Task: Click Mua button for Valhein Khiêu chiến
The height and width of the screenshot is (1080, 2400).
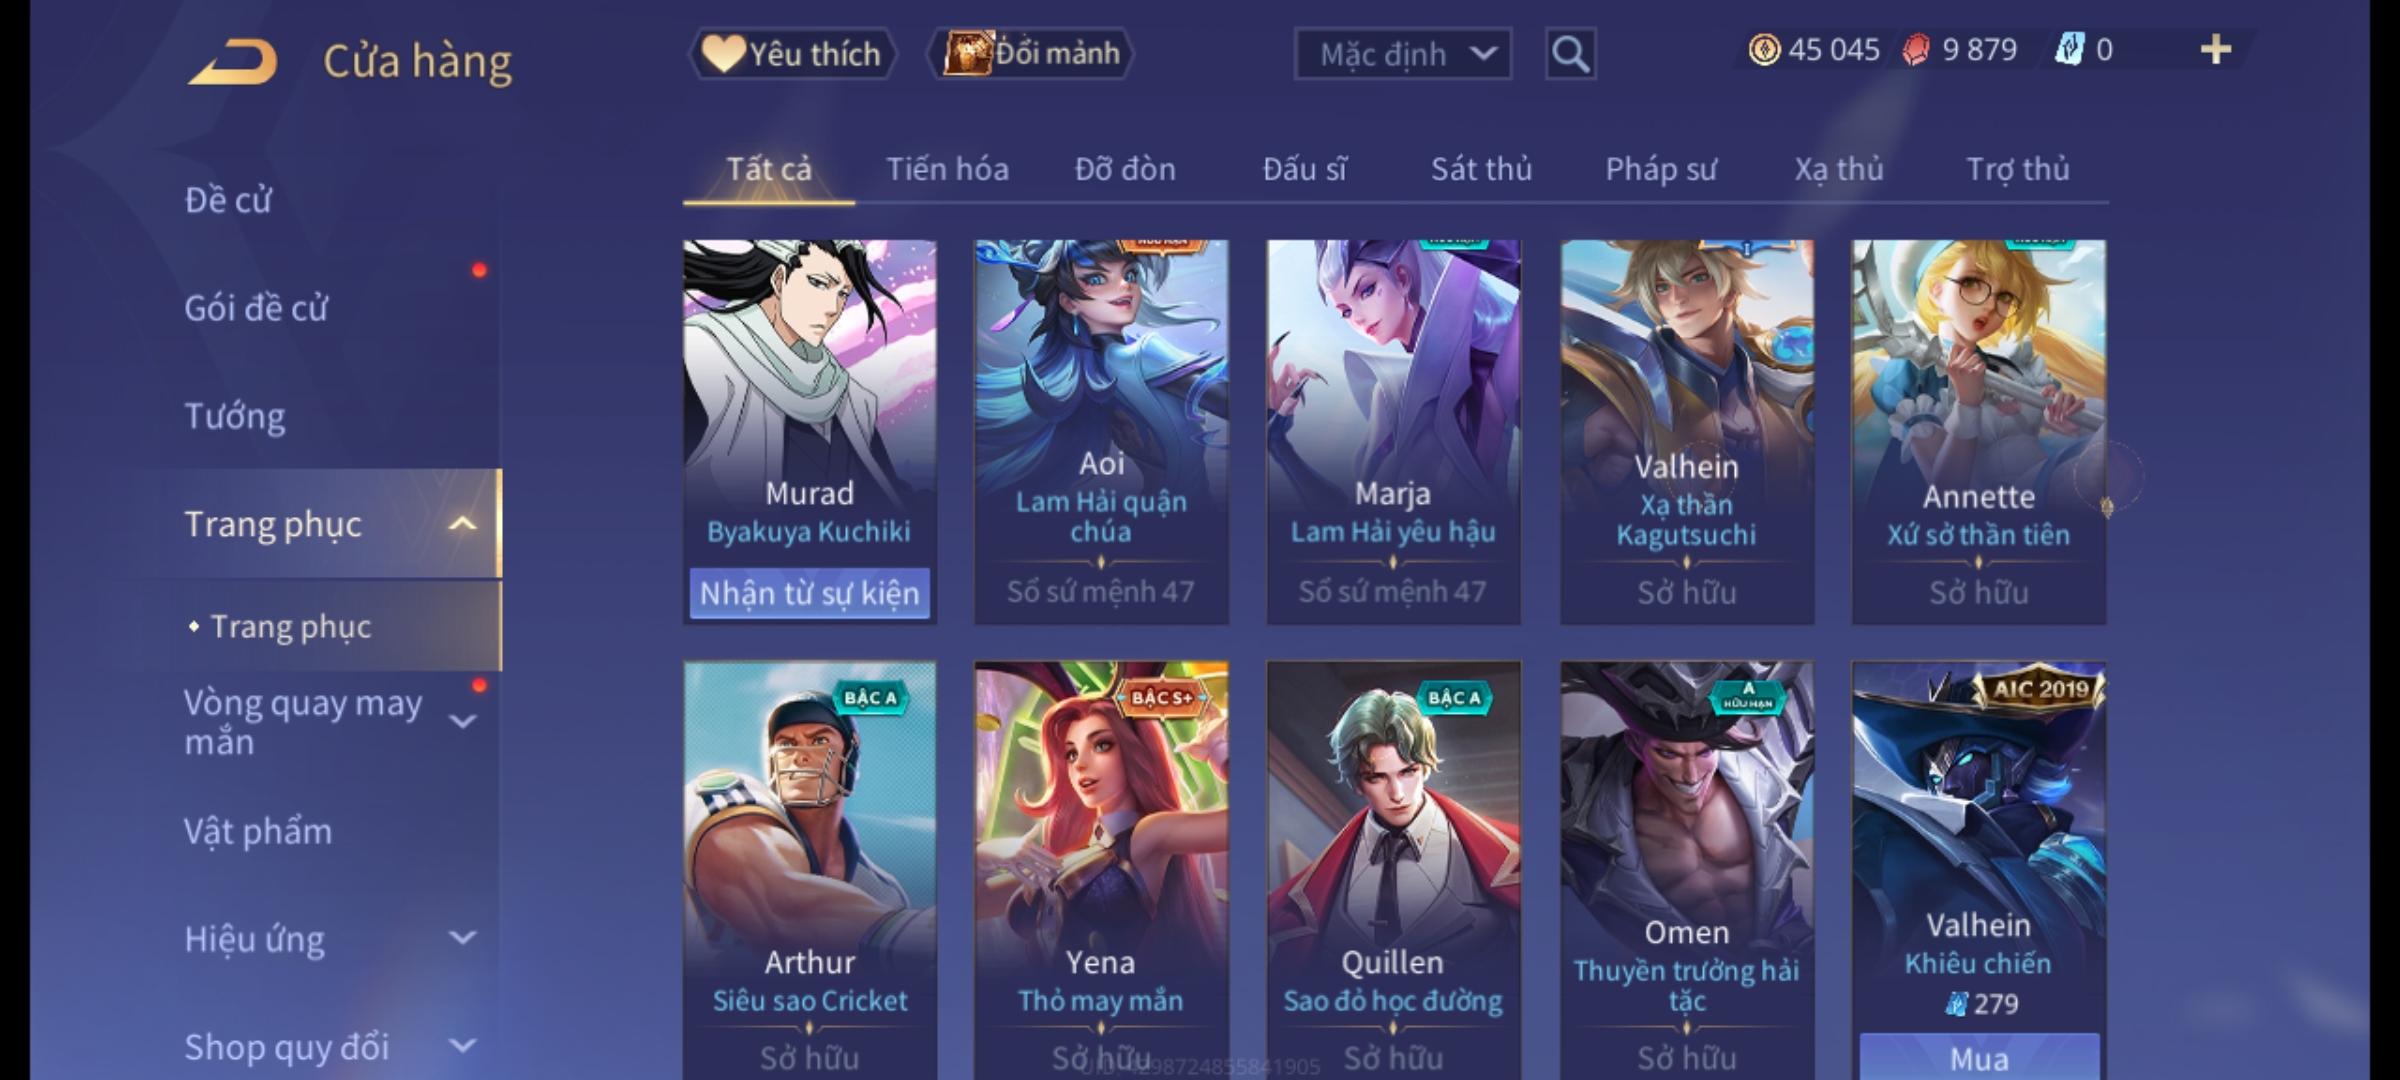Action: [1979, 1057]
